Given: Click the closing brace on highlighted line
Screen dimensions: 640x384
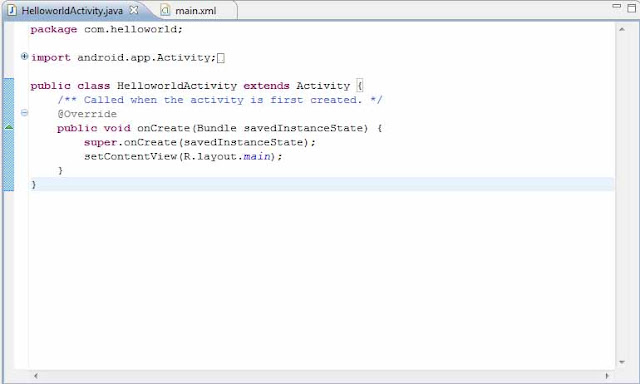Looking at the screenshot, I should click(34, 185).
